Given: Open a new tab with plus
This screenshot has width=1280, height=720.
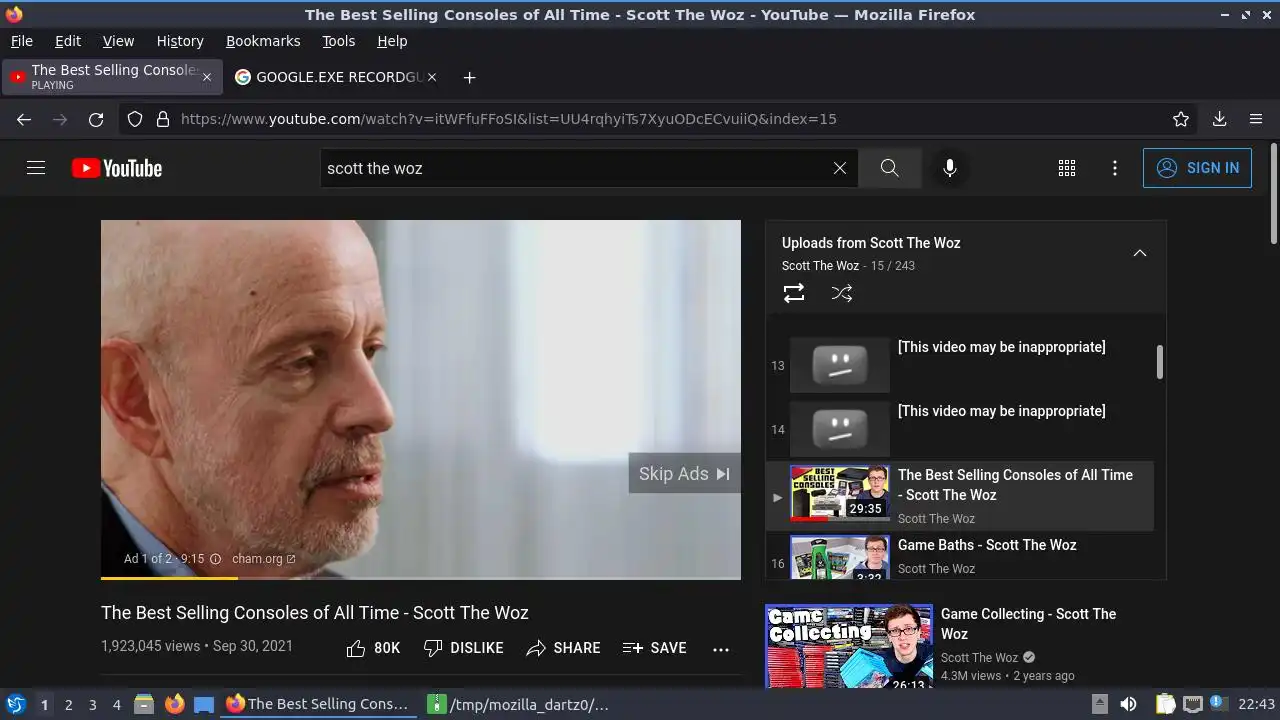Looking at the screenshot, I should click(469, 77).
